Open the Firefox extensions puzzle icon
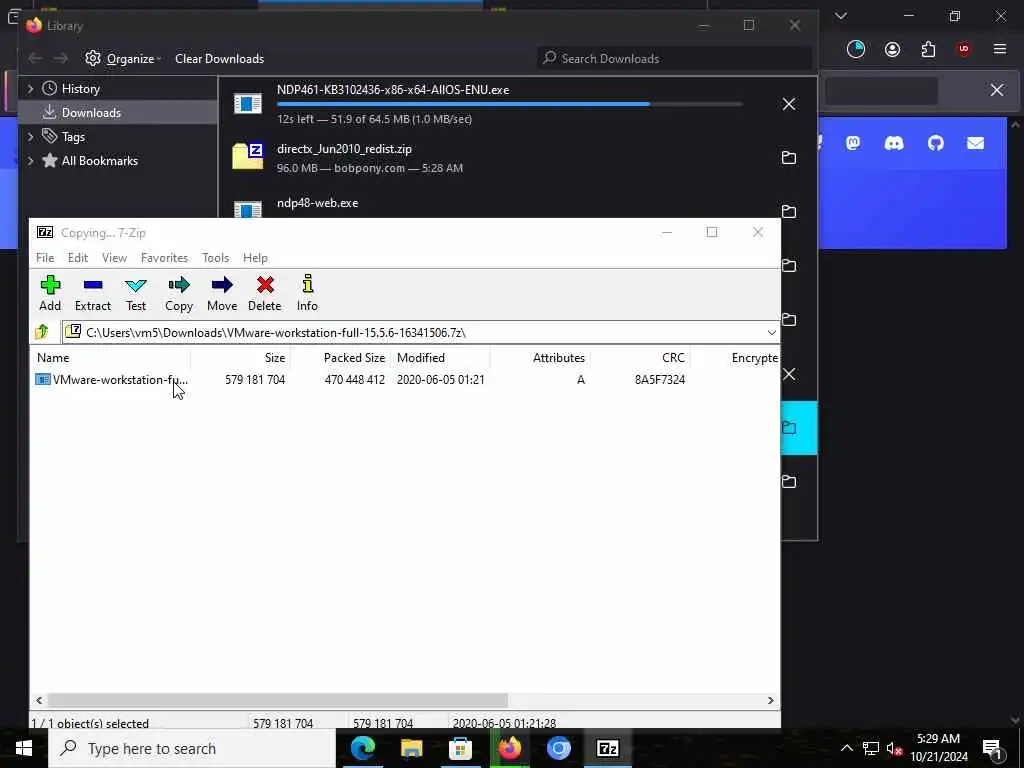 click(928, 49)
